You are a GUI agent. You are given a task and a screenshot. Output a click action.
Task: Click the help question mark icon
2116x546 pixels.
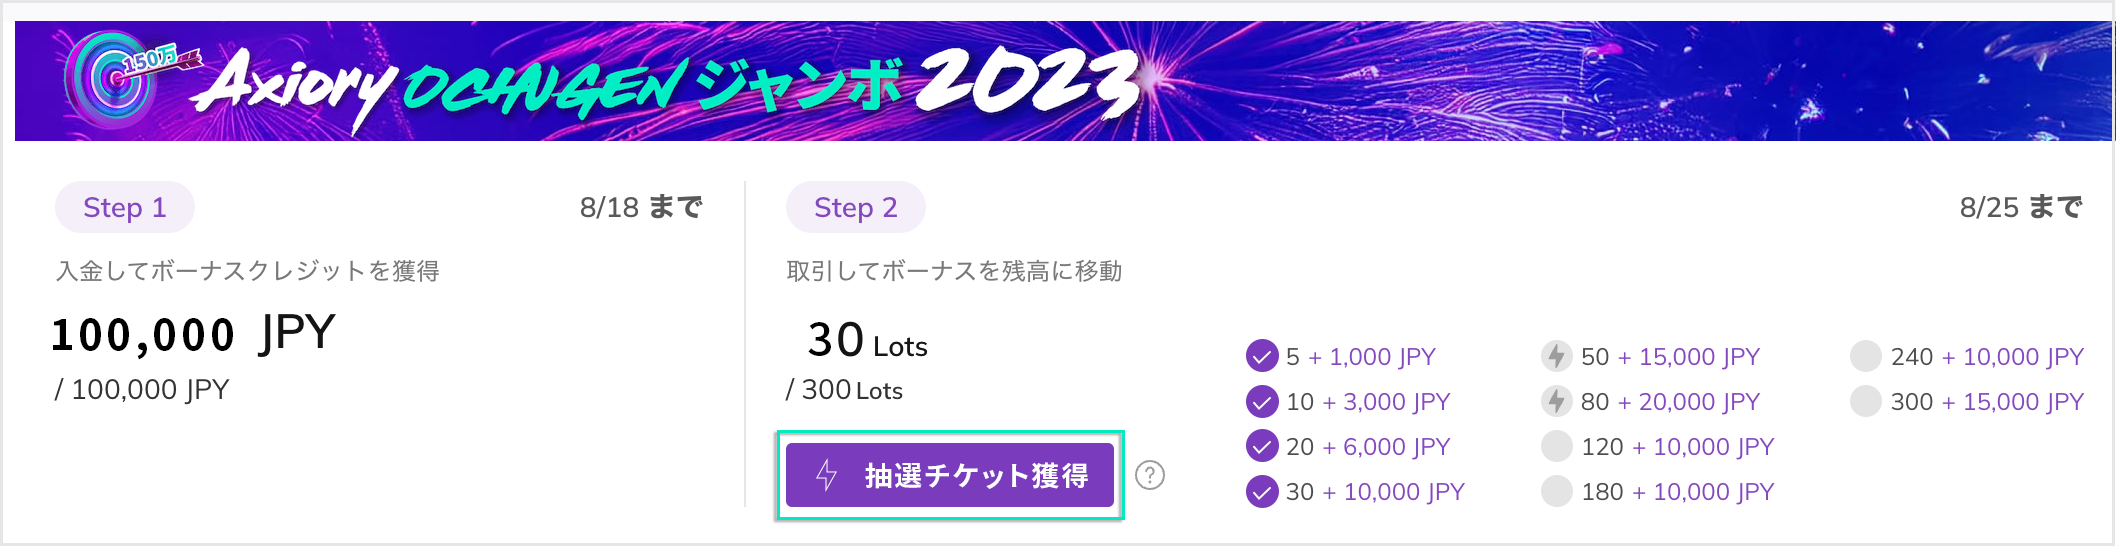pos(1150,475)
